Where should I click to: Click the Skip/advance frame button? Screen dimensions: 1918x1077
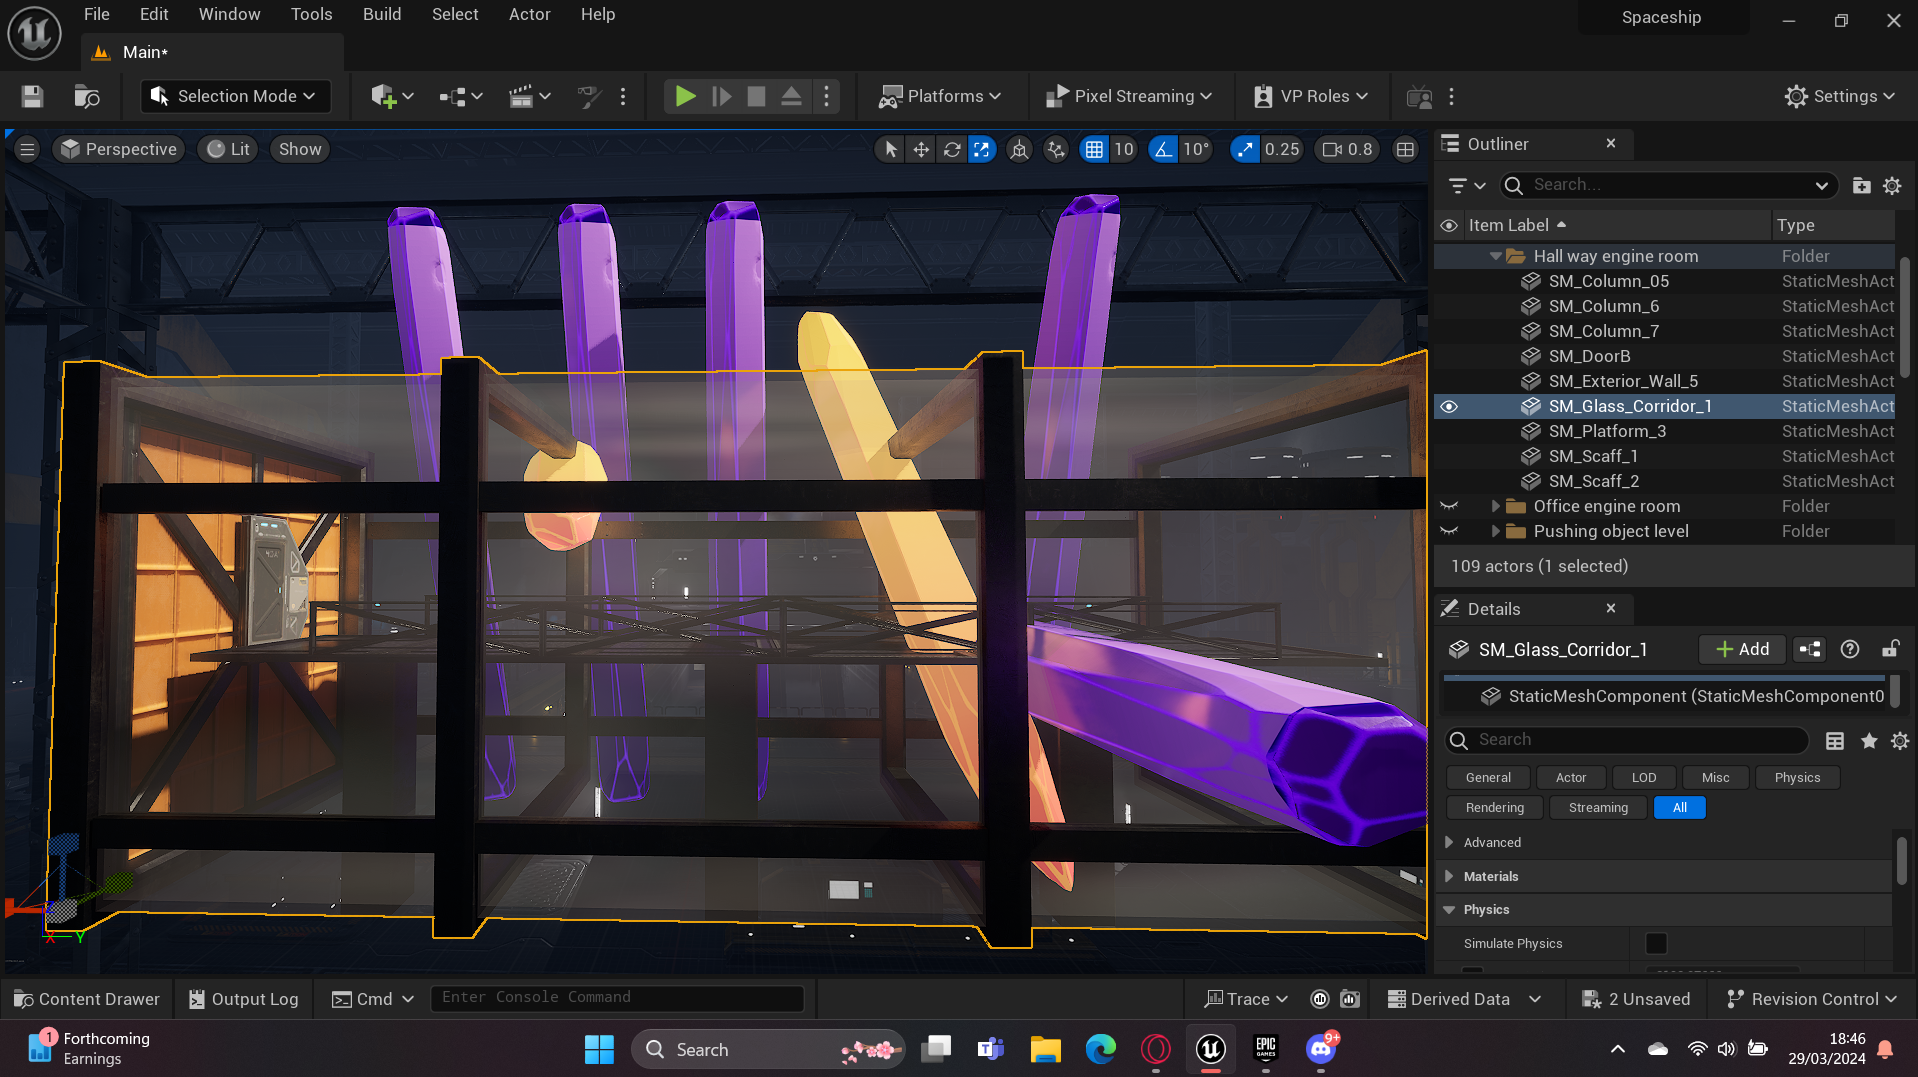[x=721, y=96]
